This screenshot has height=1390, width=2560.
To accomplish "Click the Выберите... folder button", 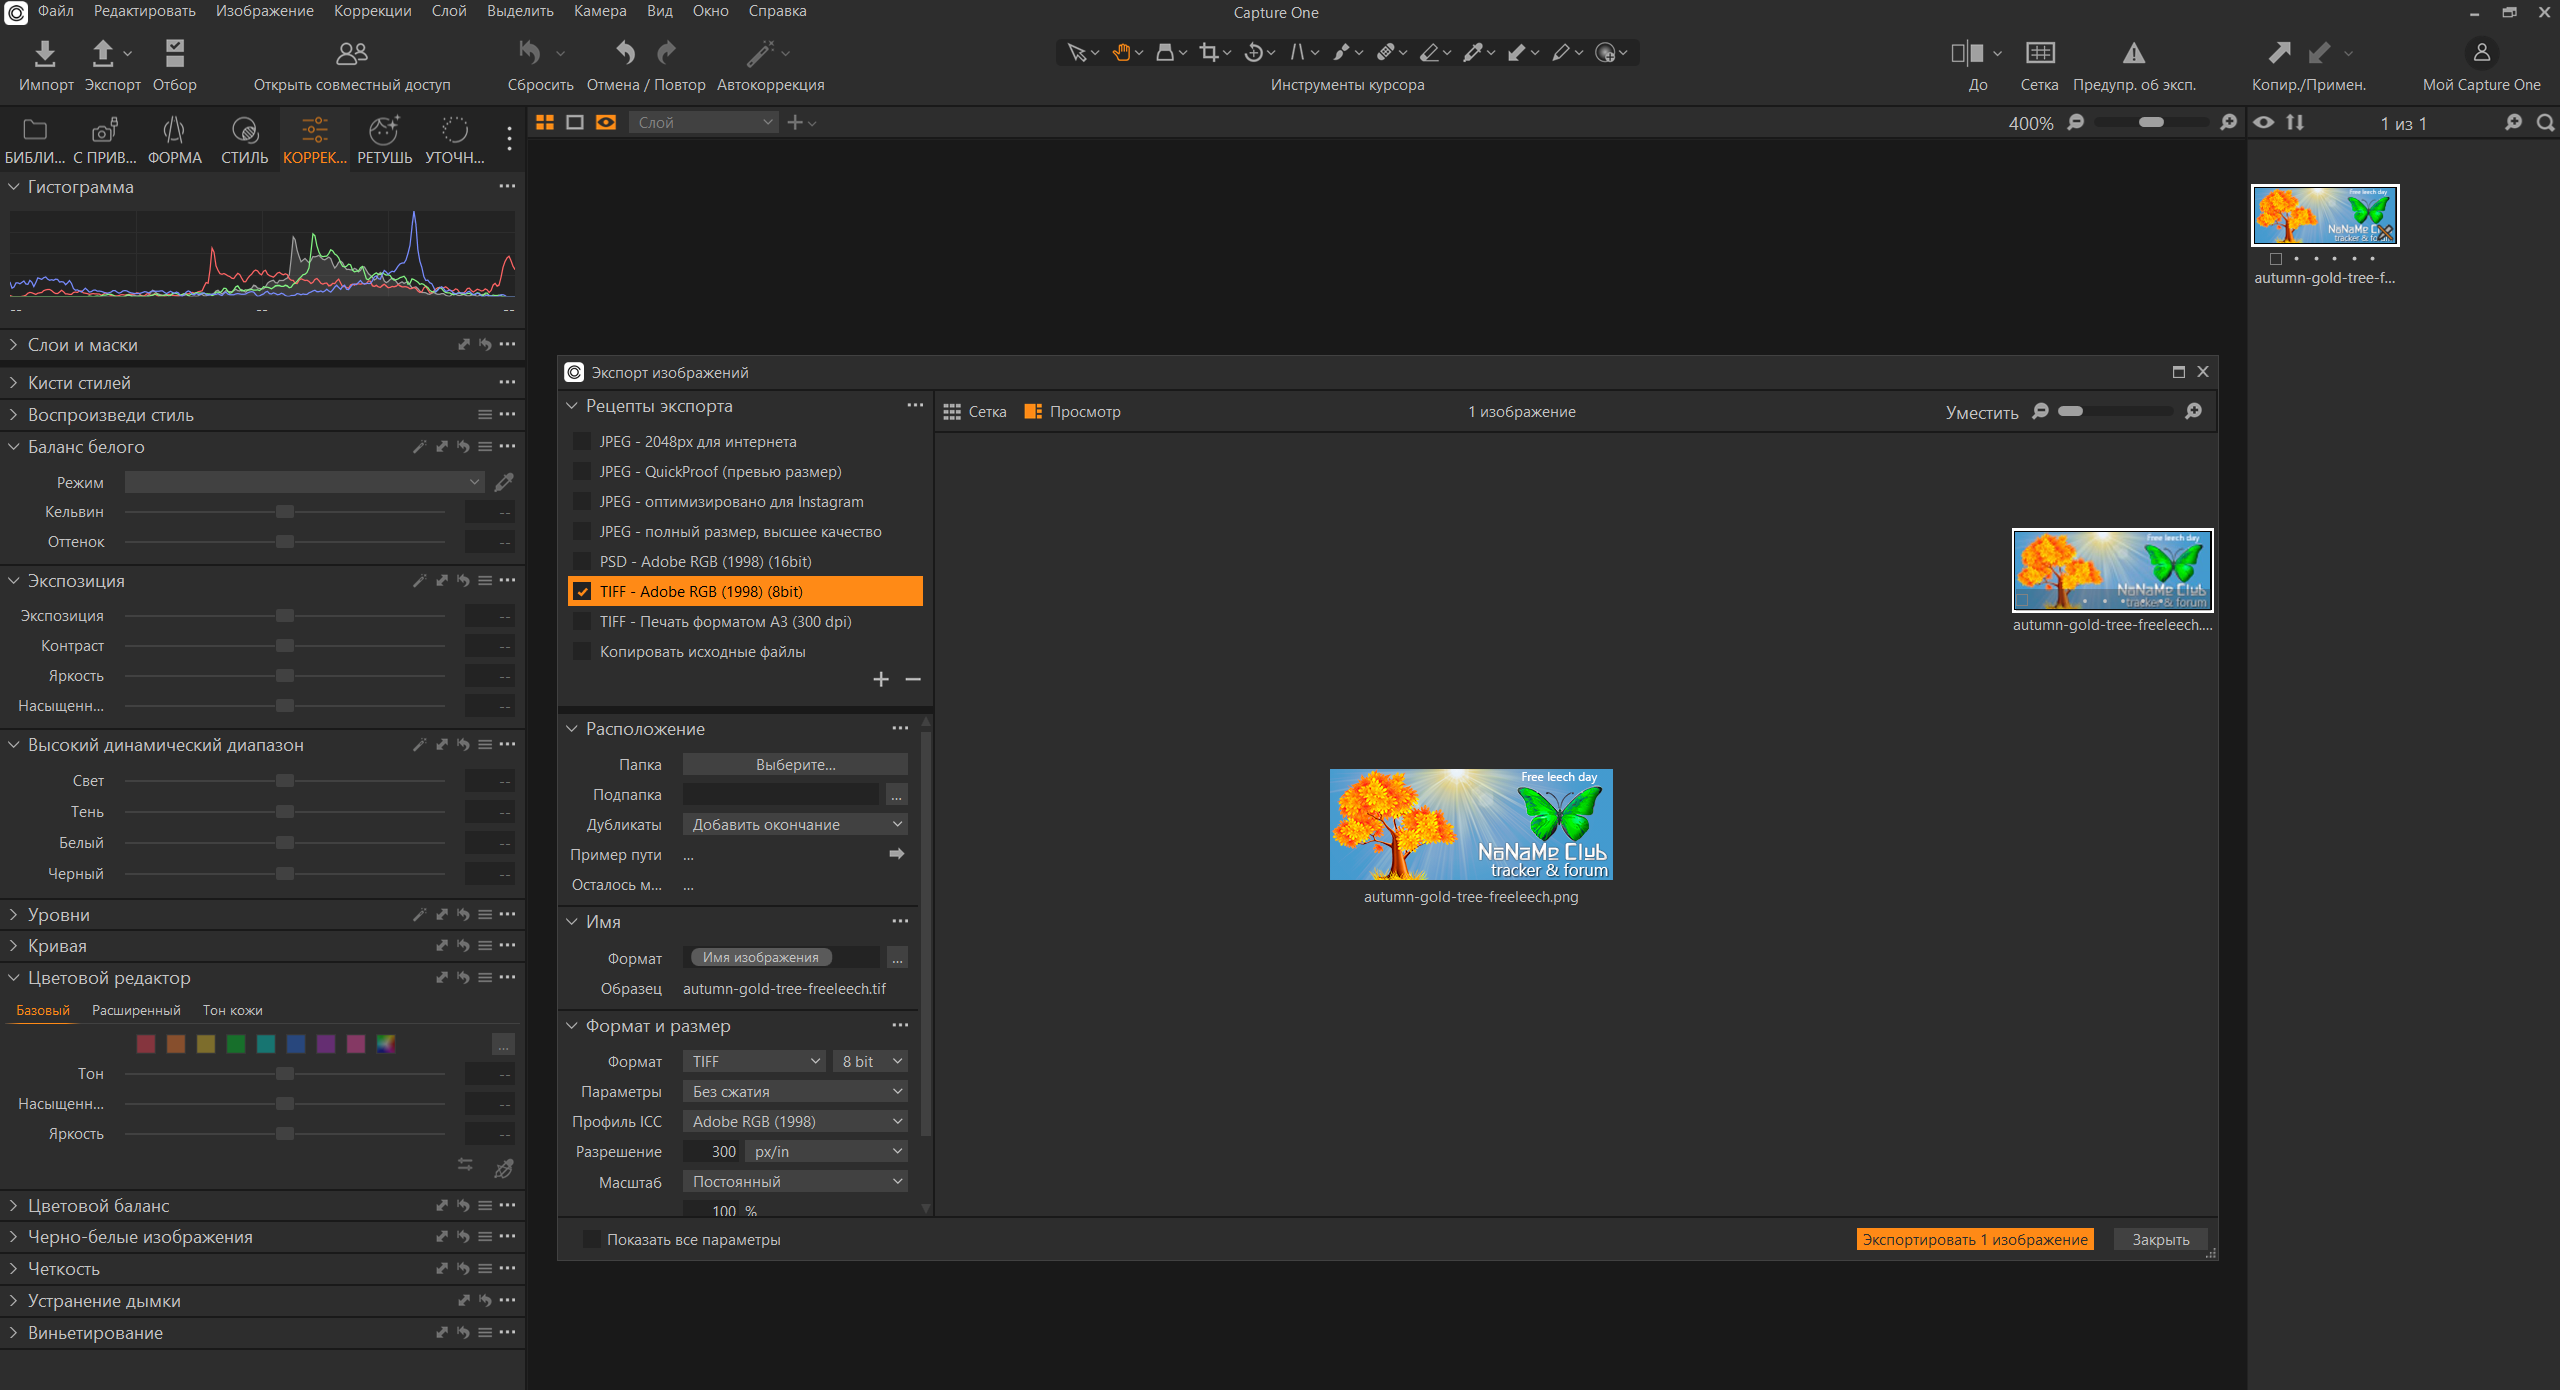I will pos(795,765).
